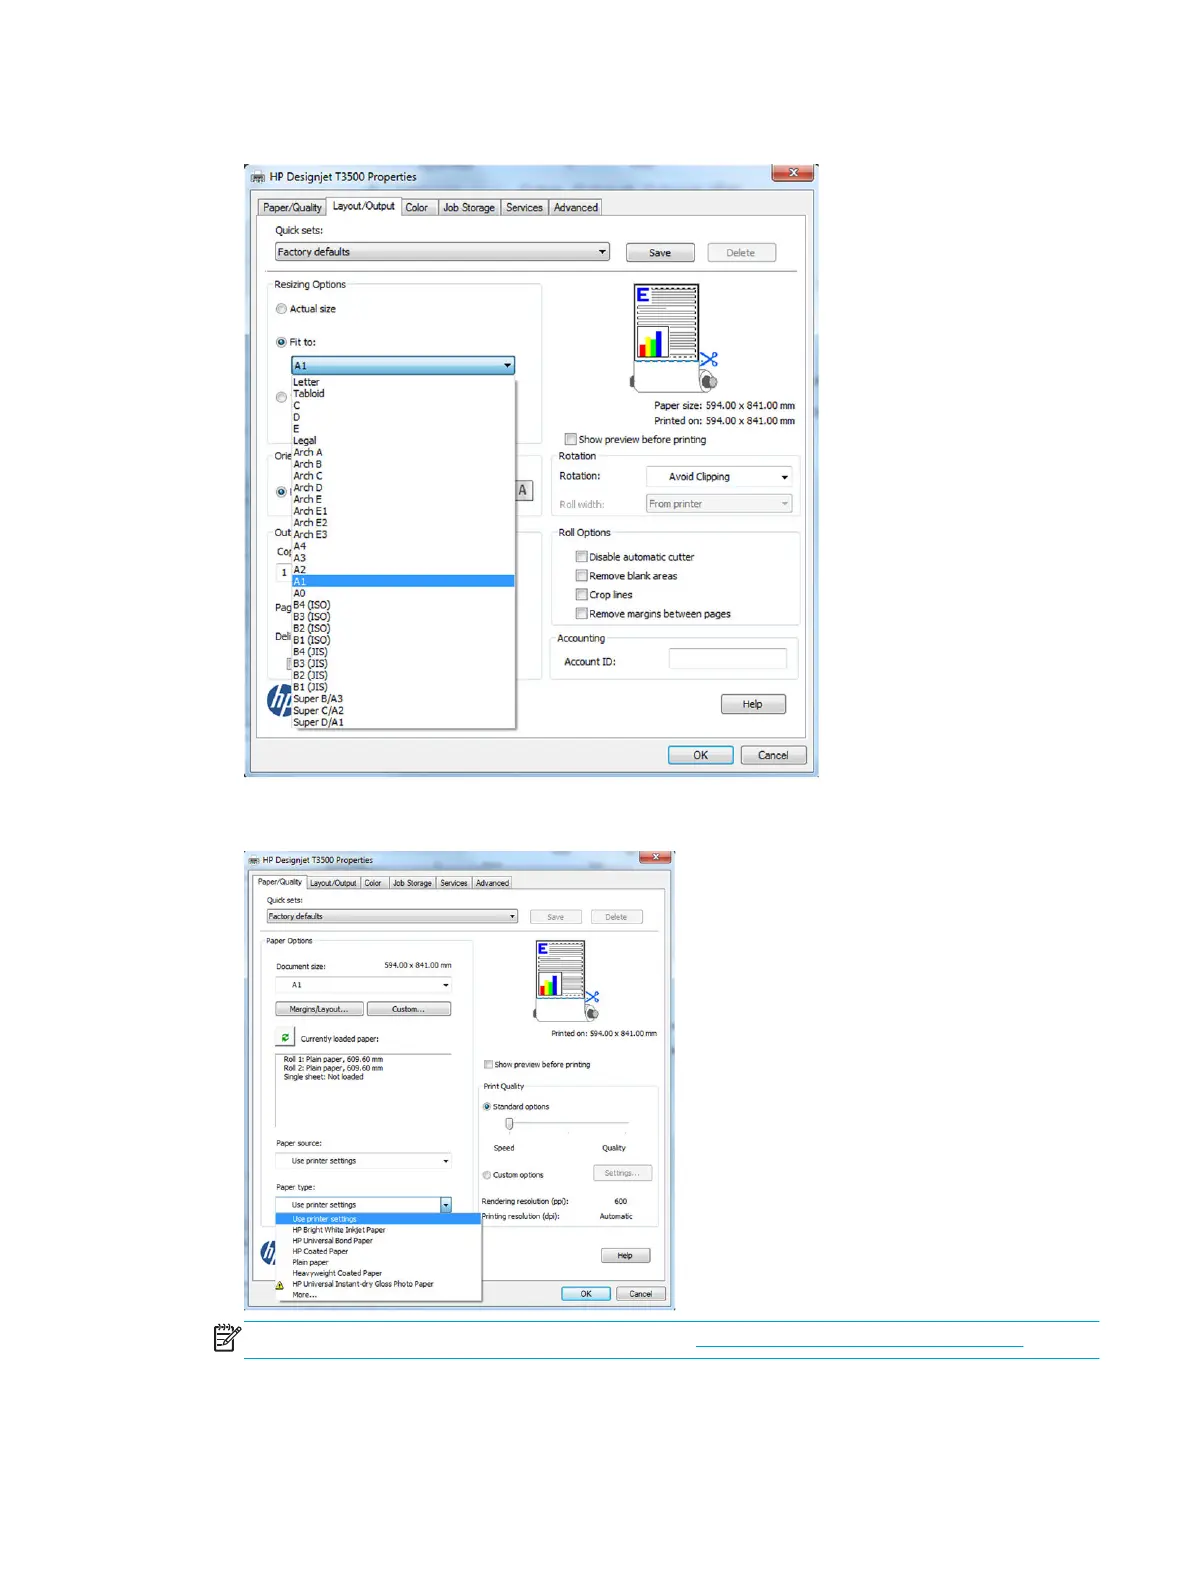Collapse the Fit to A1 combo box
This screenshot has width=1189, height=1584.
tap(403, 366)
